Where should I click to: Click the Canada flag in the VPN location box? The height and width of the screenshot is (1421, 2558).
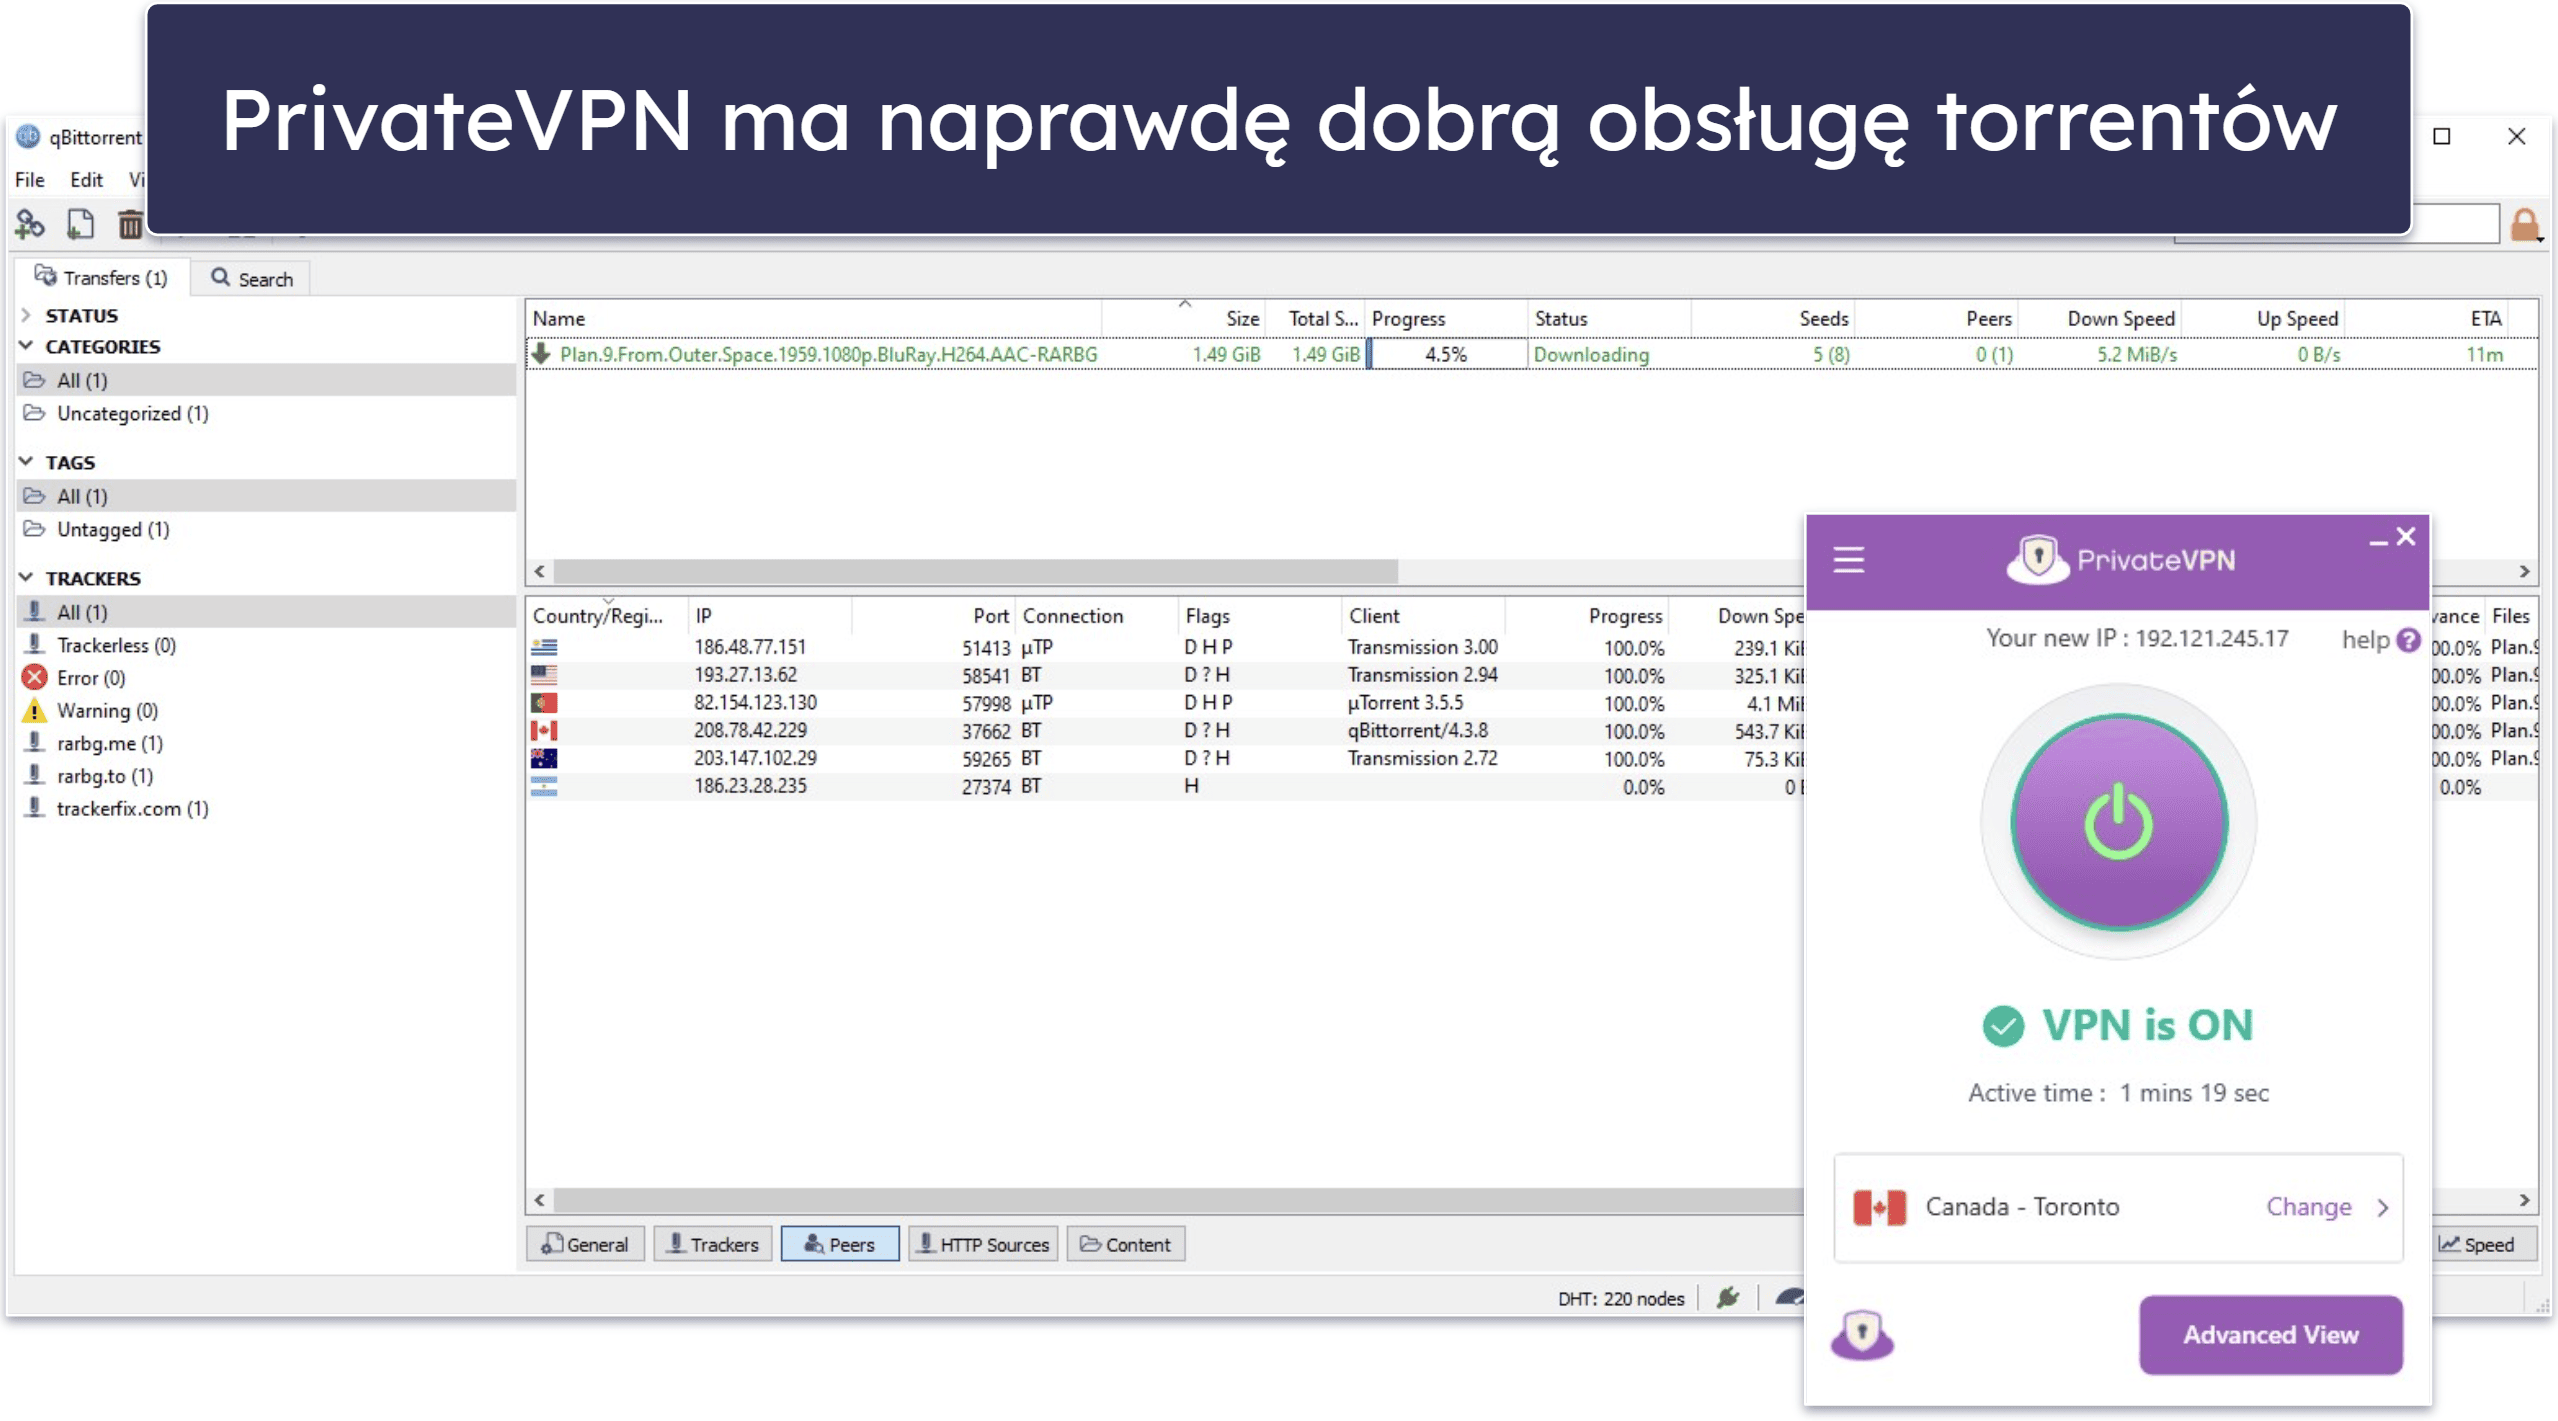coord(1879,1208)
